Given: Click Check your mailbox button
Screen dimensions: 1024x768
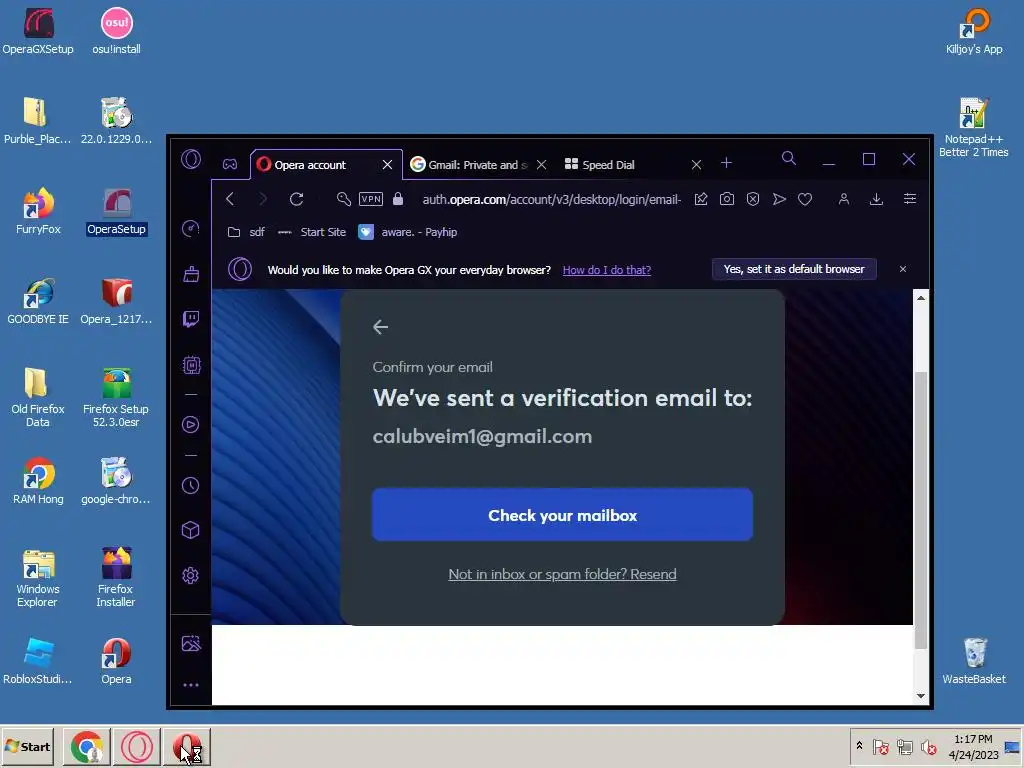Looking at the screenshot, I should [562, 515].
